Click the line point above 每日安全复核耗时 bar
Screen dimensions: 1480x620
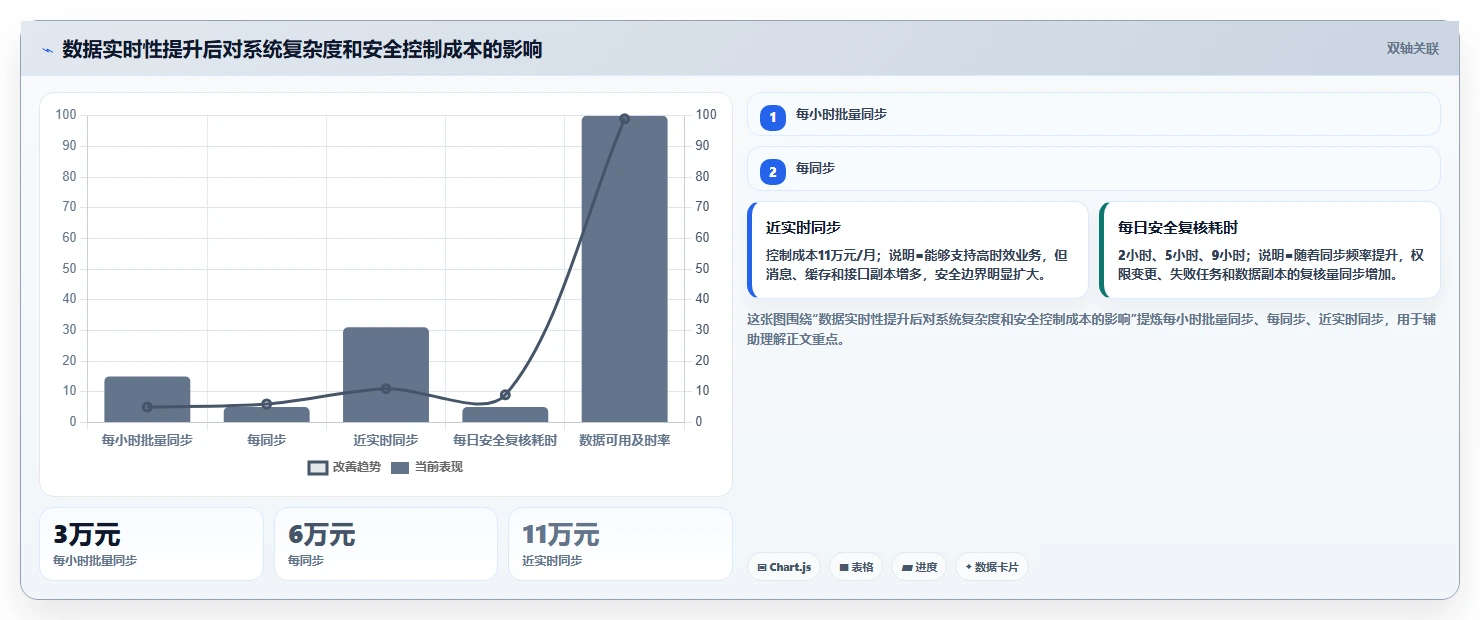505,395
